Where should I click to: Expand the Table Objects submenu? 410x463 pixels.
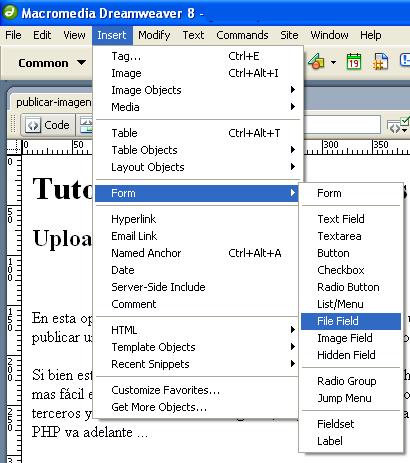point(199,150)
